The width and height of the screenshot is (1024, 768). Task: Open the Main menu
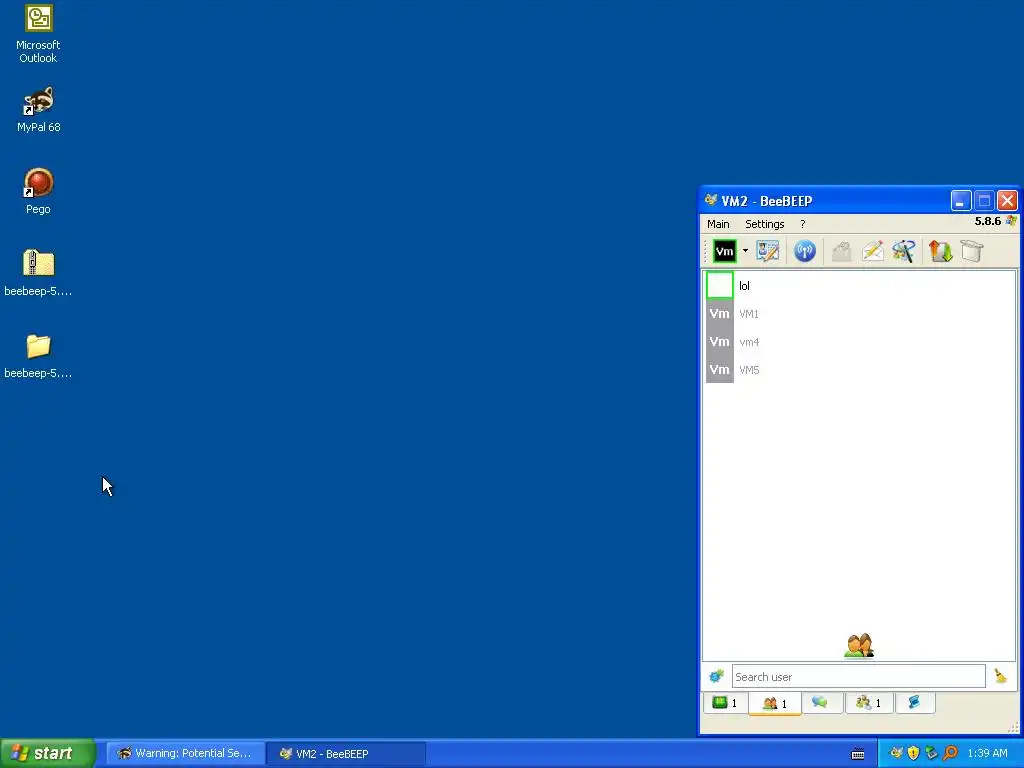(x=718, y=224)
